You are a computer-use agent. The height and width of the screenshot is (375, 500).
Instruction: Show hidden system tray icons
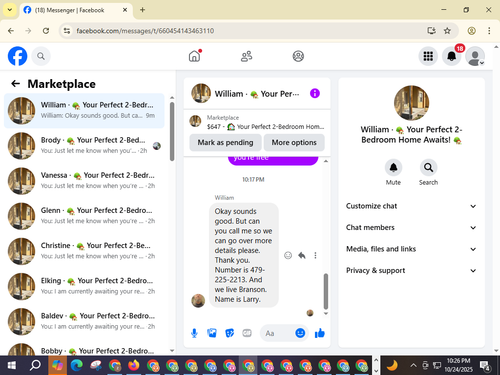click(x=413, y=365)
